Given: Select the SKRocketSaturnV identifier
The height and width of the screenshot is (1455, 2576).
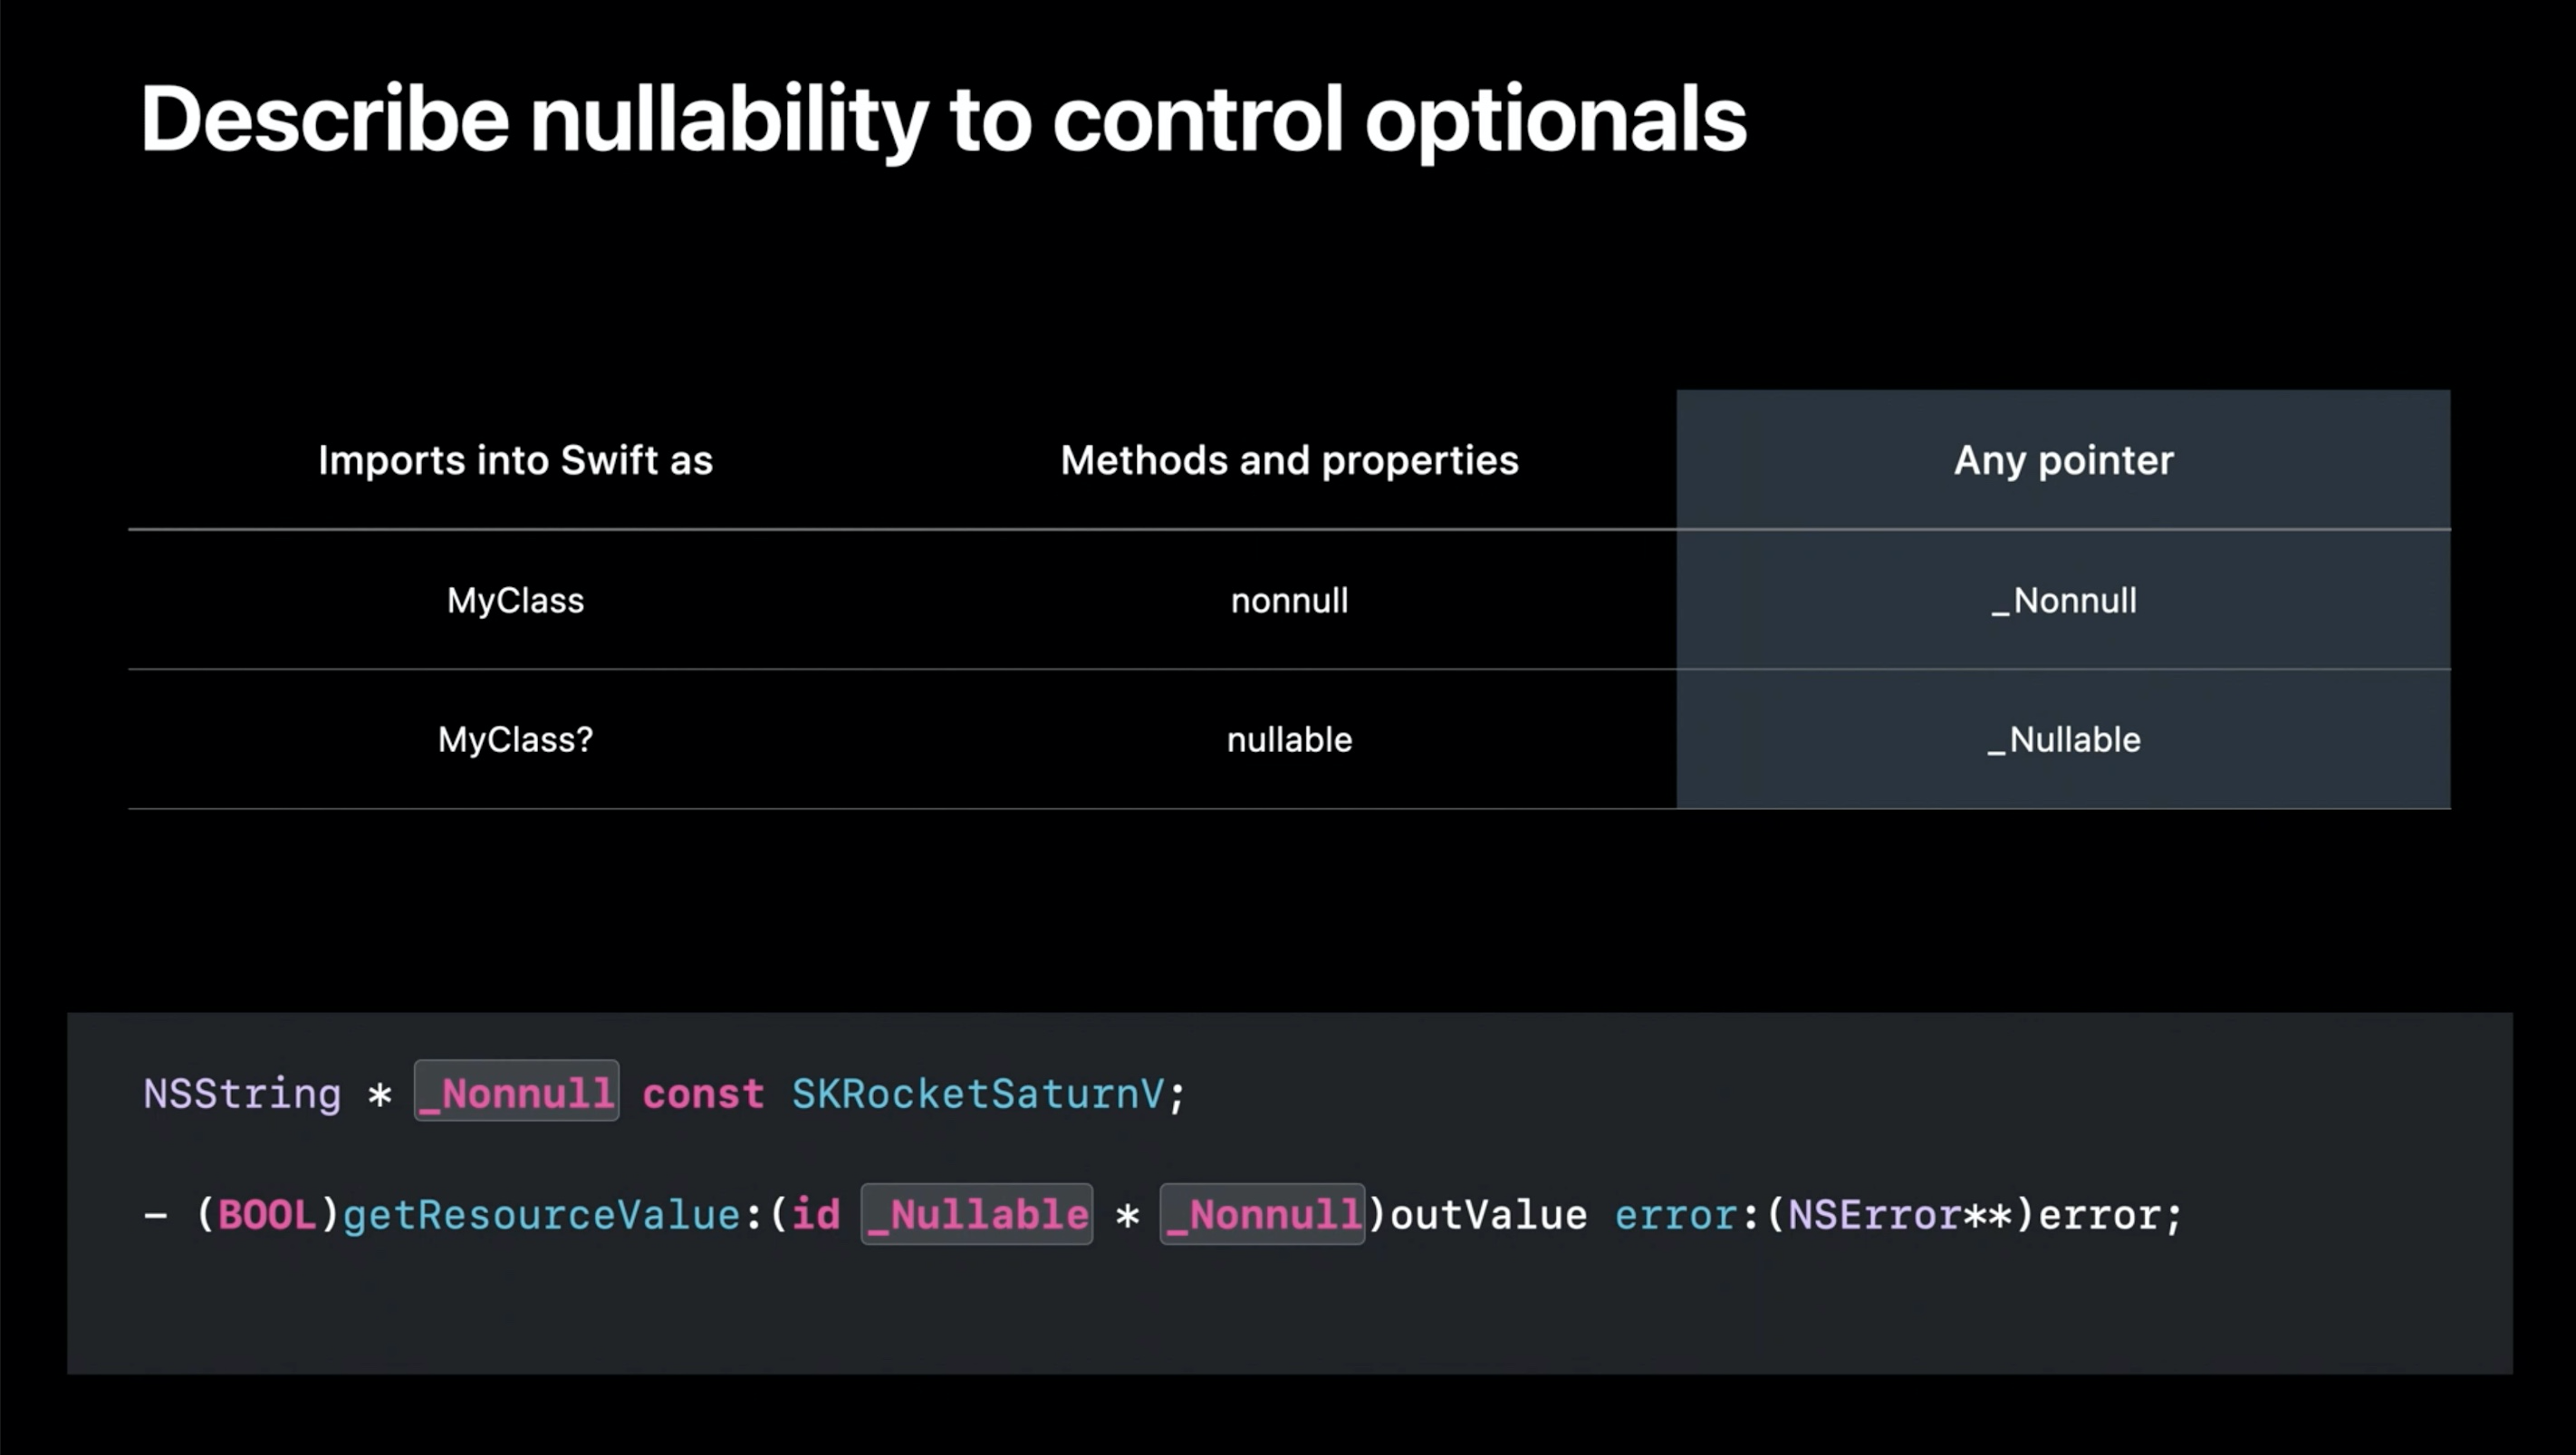Looking at the screenshot, I should (978, 1093).
